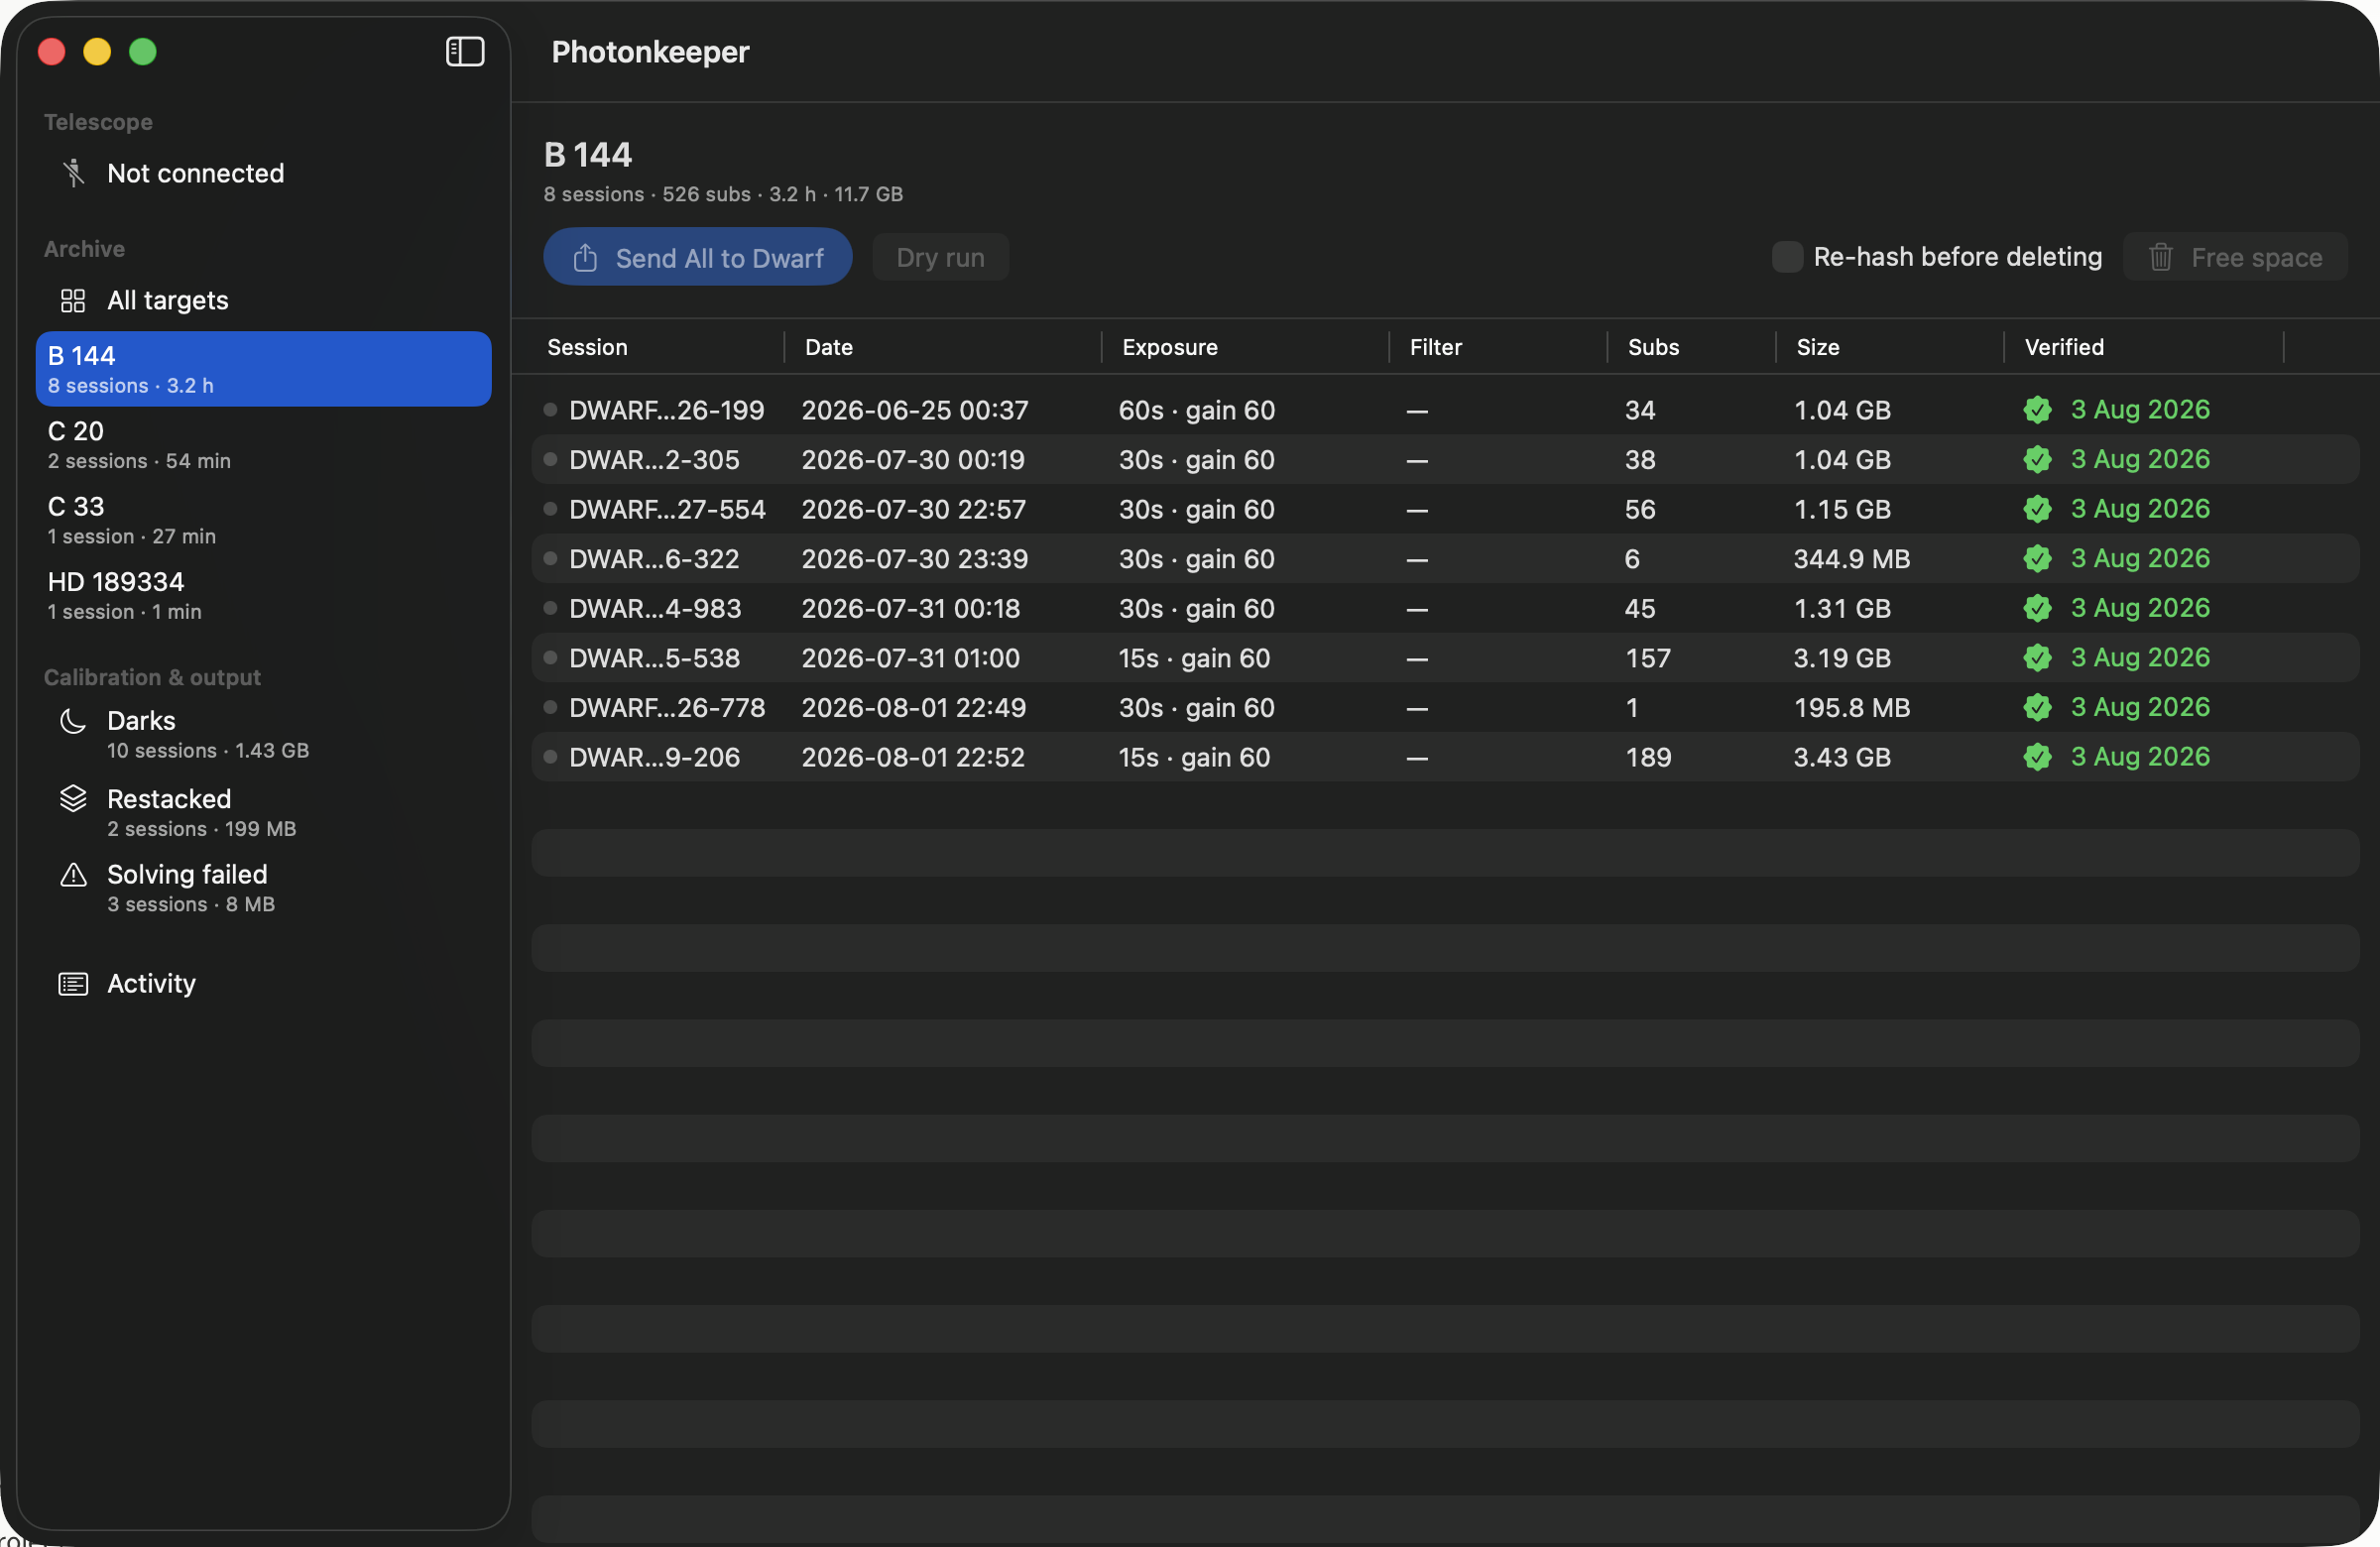
Task: Sort by the Exposure column header
Action: tap(1170, 347)
